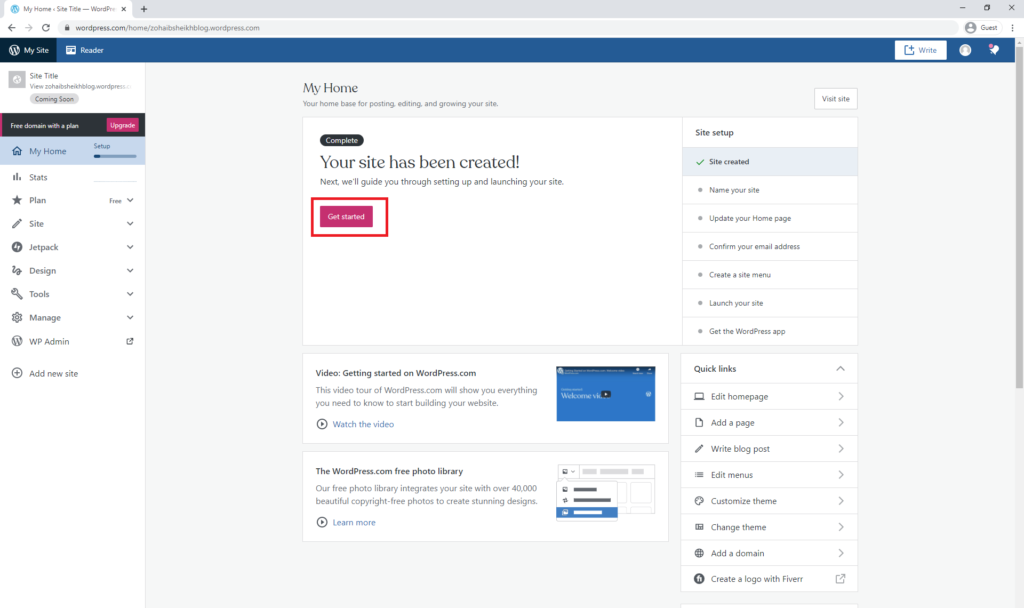The height and width of the screenshot is (608, 1024).
Task: Click the Add a page document icon
Action: (x=699, y=423)
